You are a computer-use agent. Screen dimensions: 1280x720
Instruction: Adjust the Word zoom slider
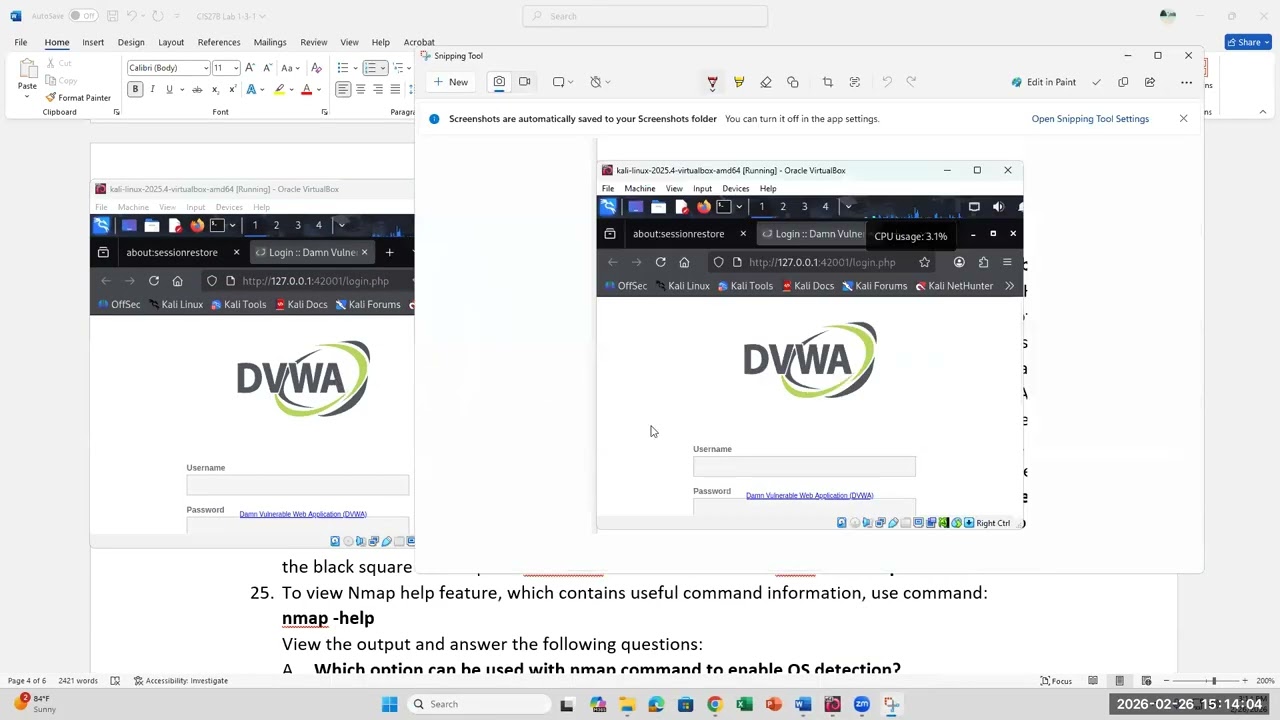click(x=1214, y=681)
